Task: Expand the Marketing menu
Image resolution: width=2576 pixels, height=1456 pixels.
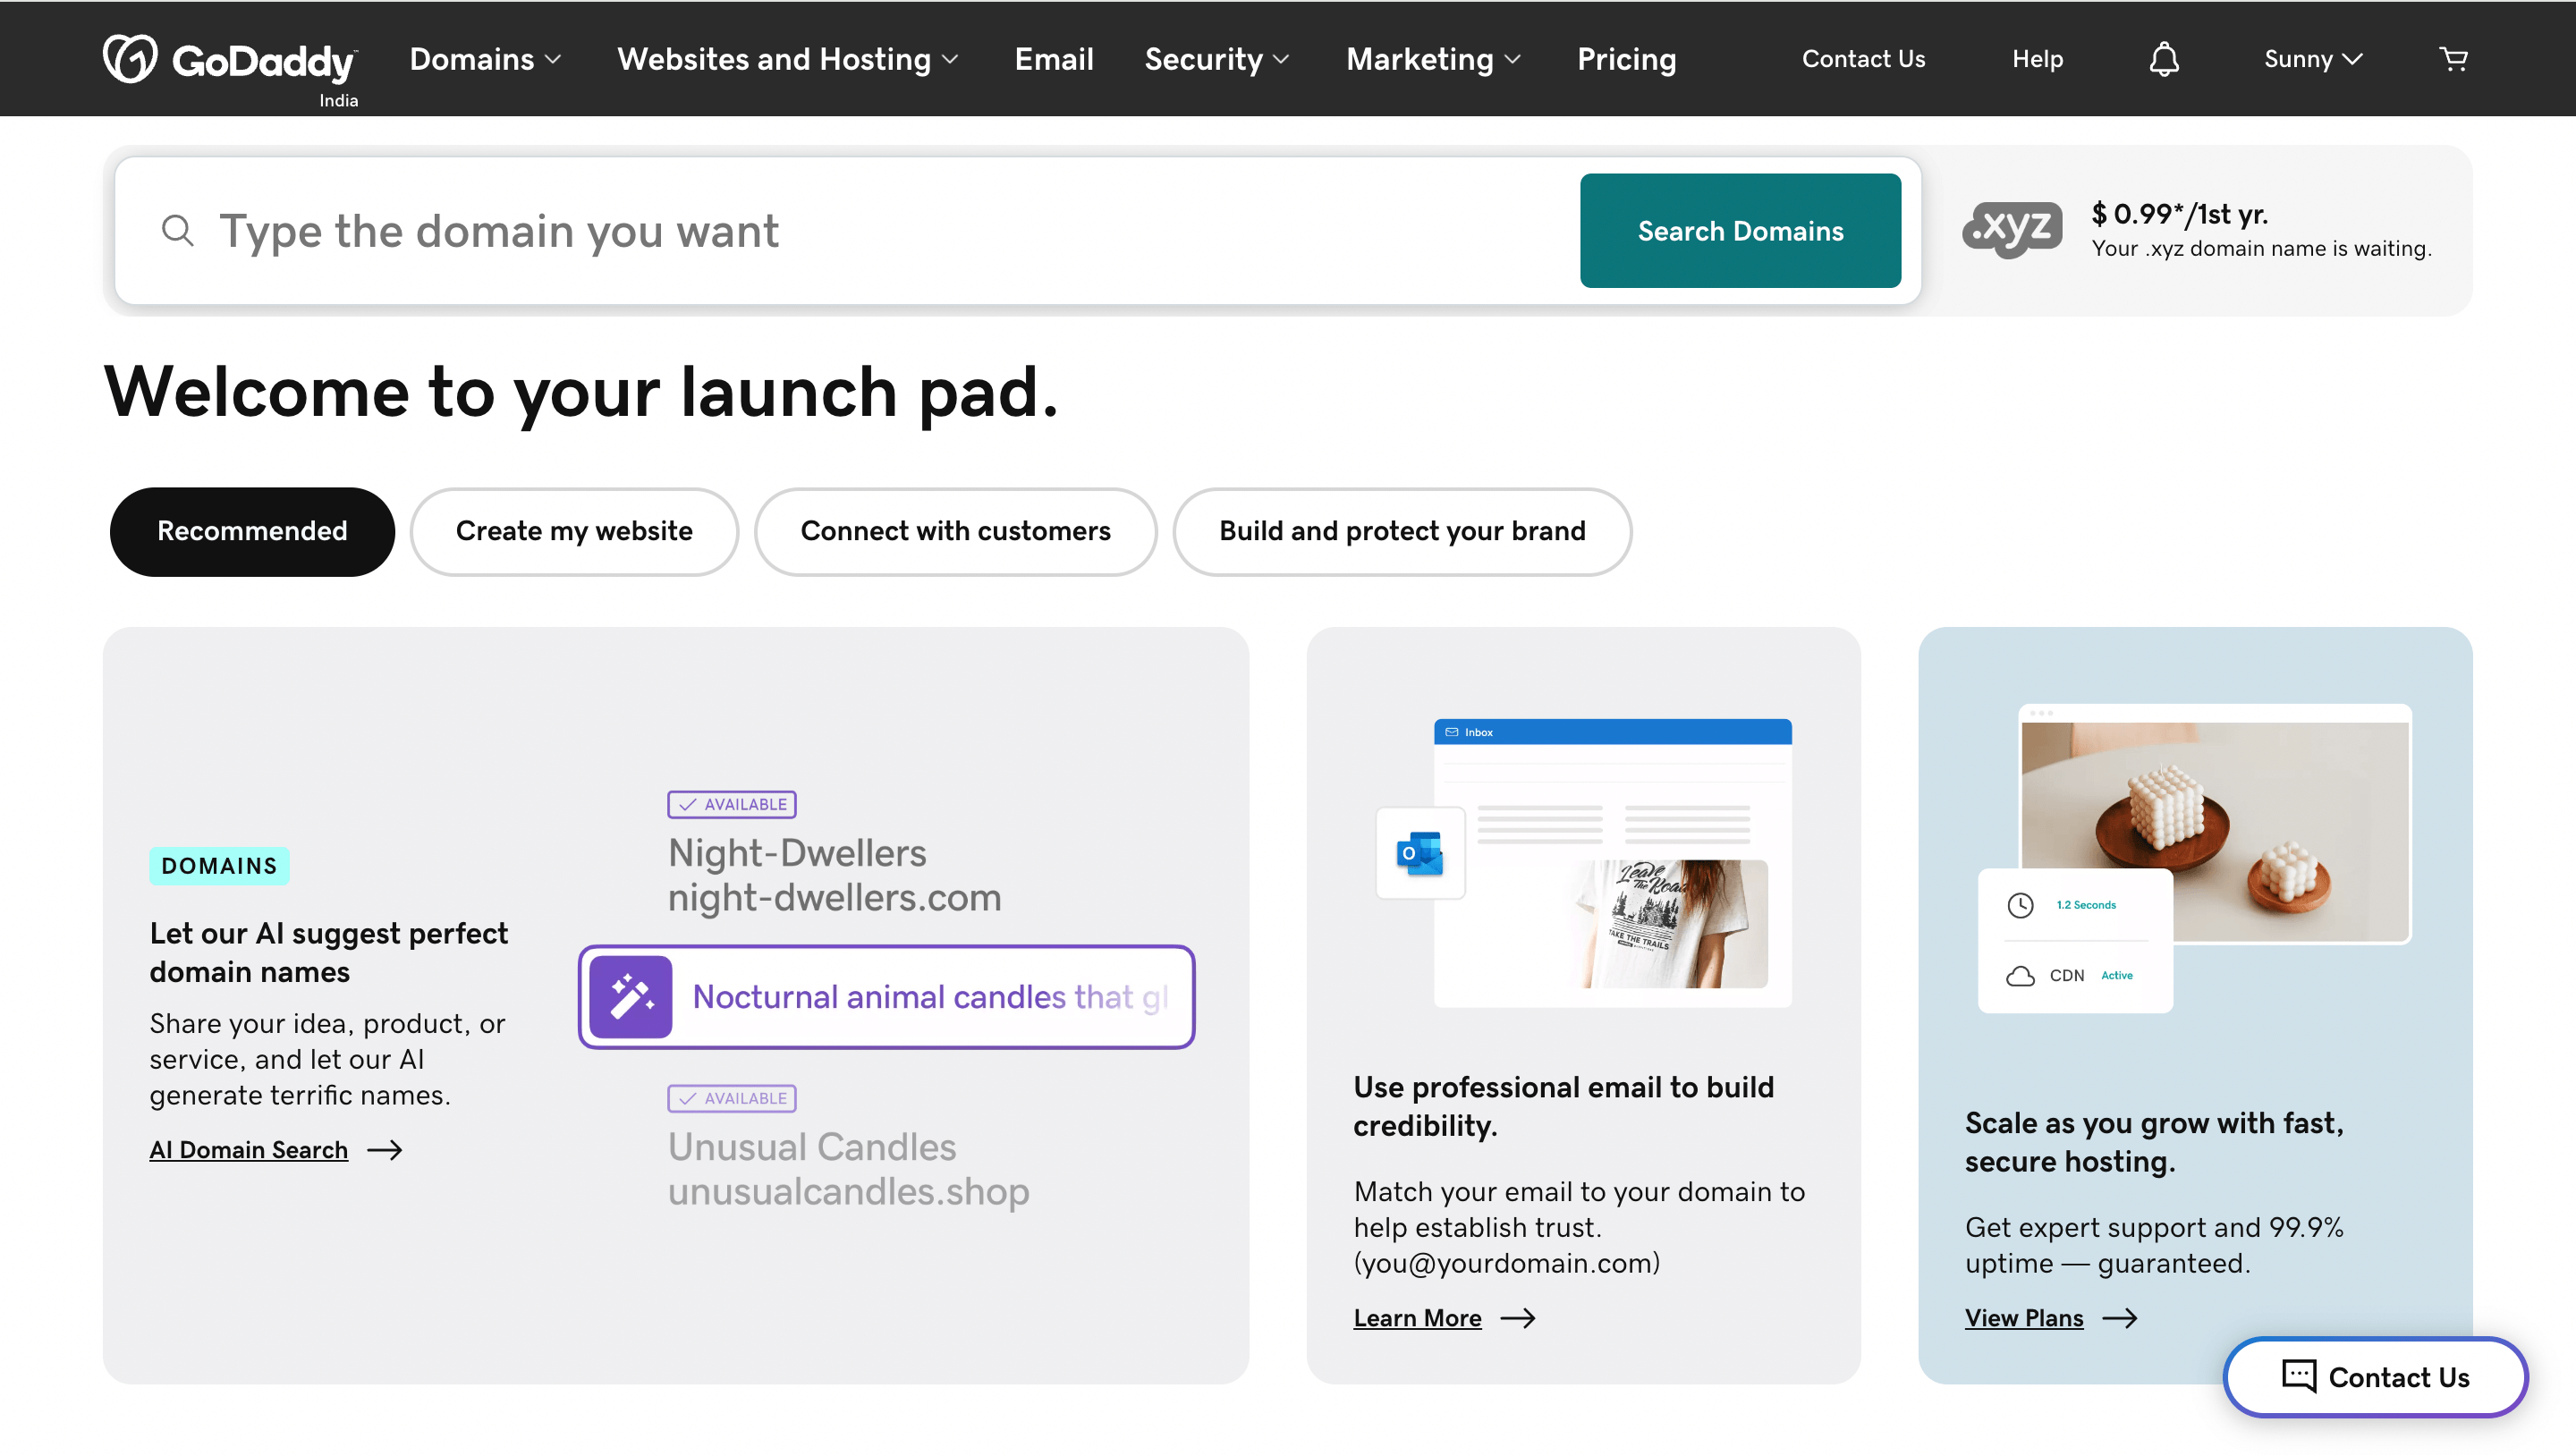Action: (x=1432, y=59)
